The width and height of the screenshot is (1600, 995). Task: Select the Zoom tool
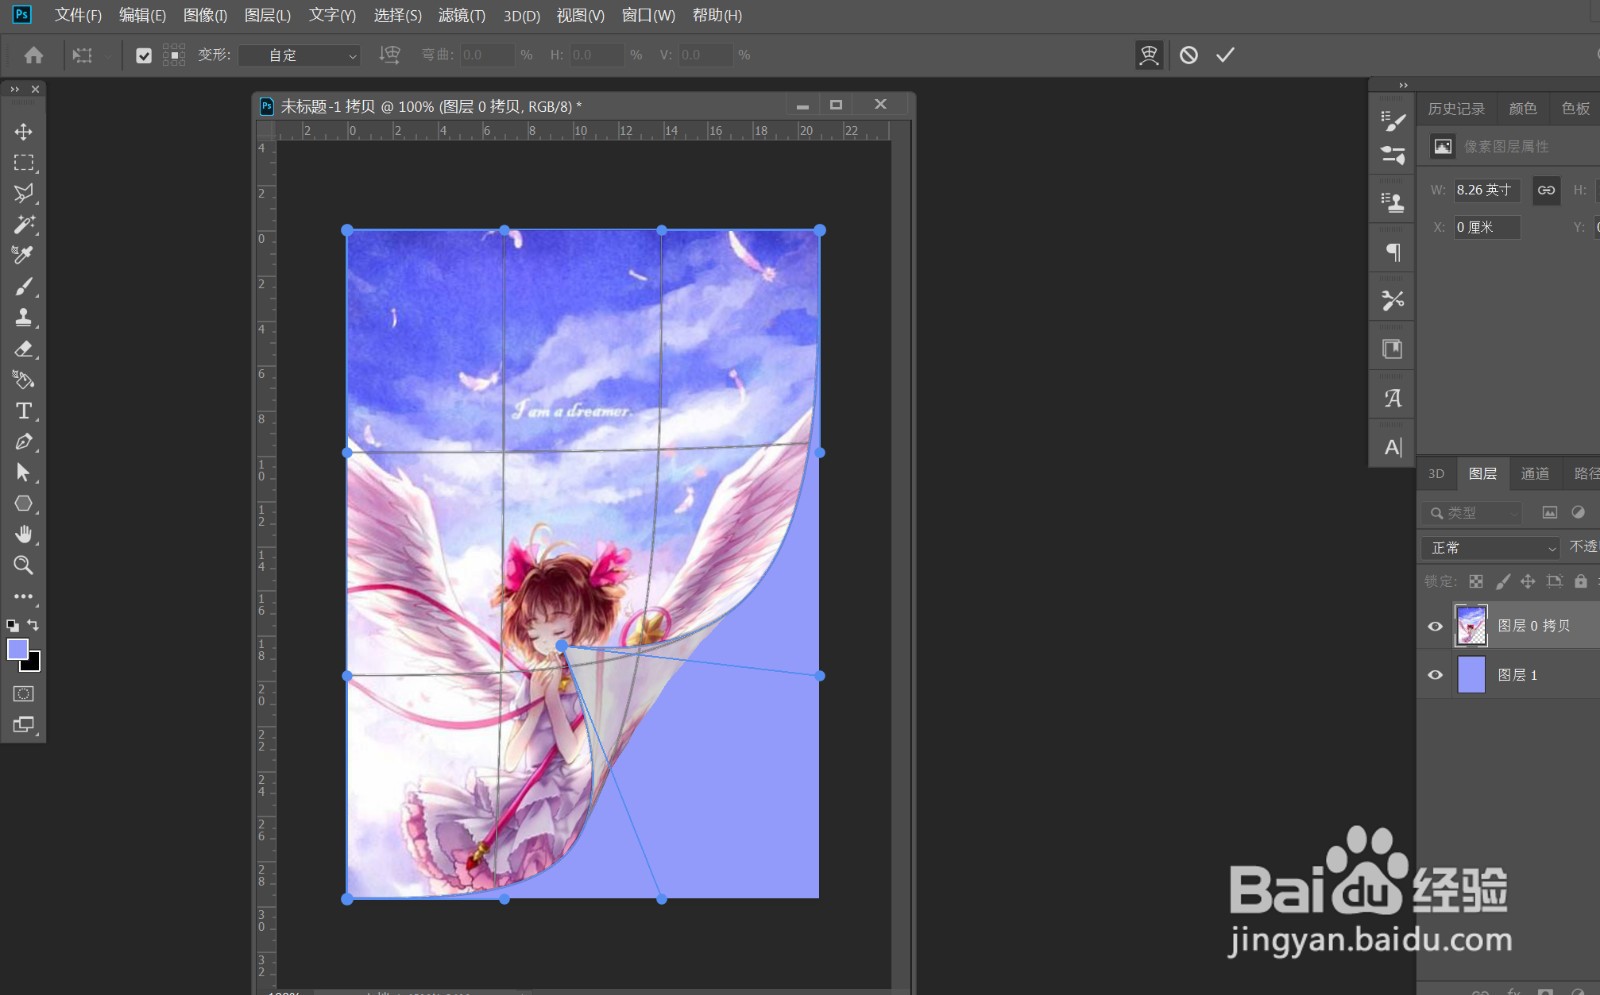point(23,566)
